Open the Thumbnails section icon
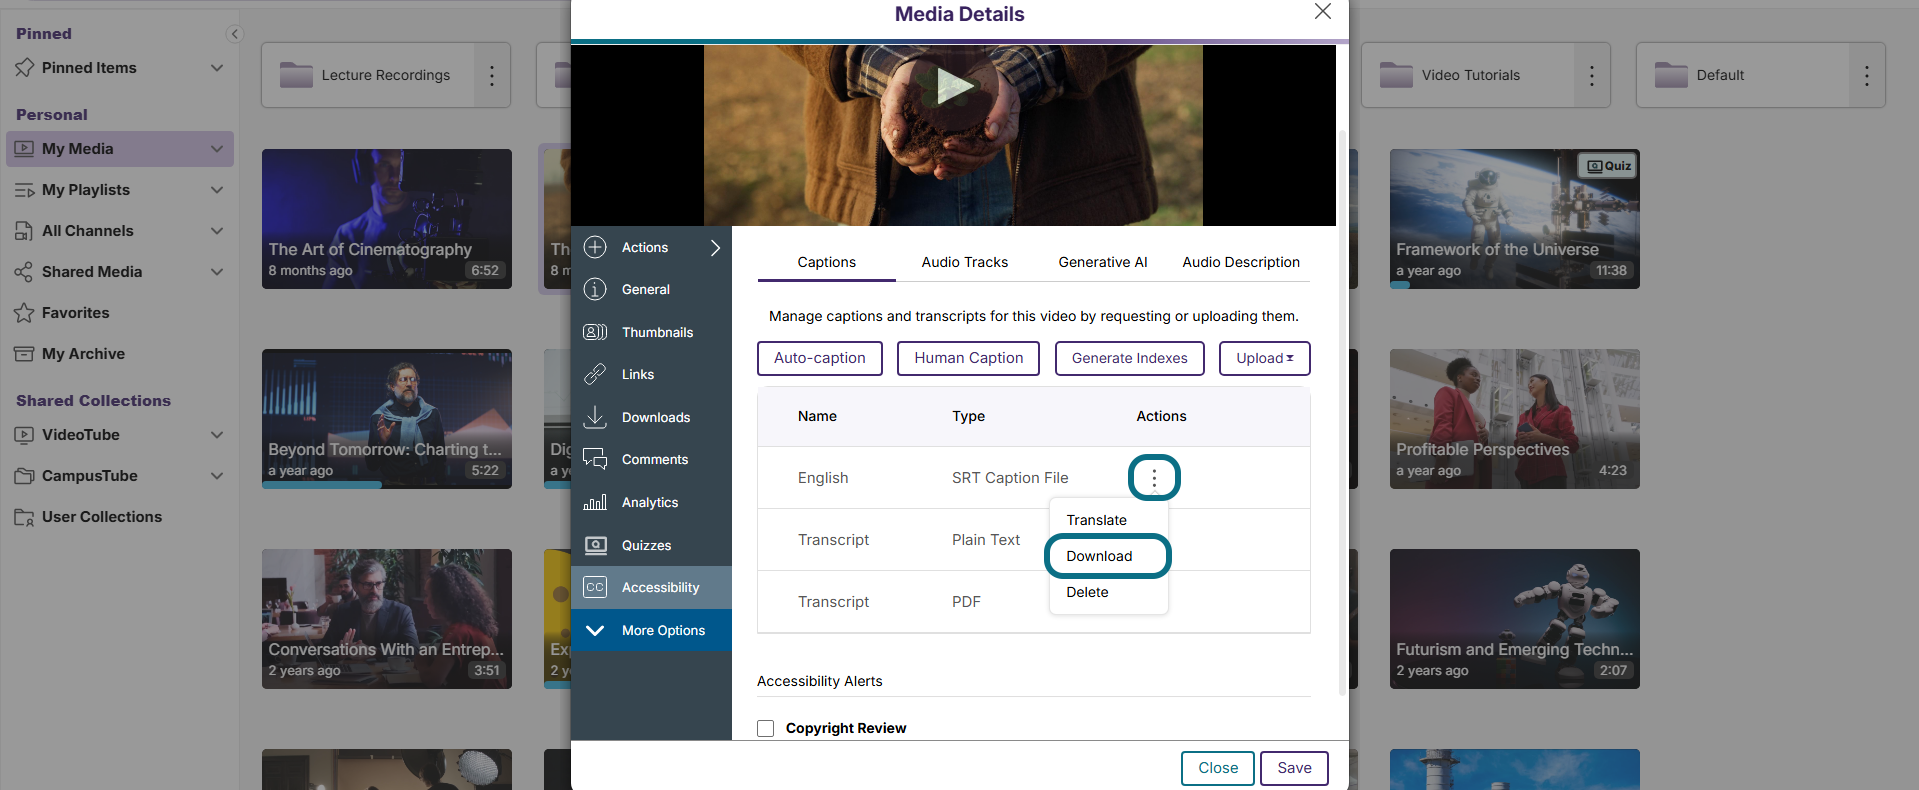Image resolution: width=1919 pixels, height=790 pixels. [595, 332]
